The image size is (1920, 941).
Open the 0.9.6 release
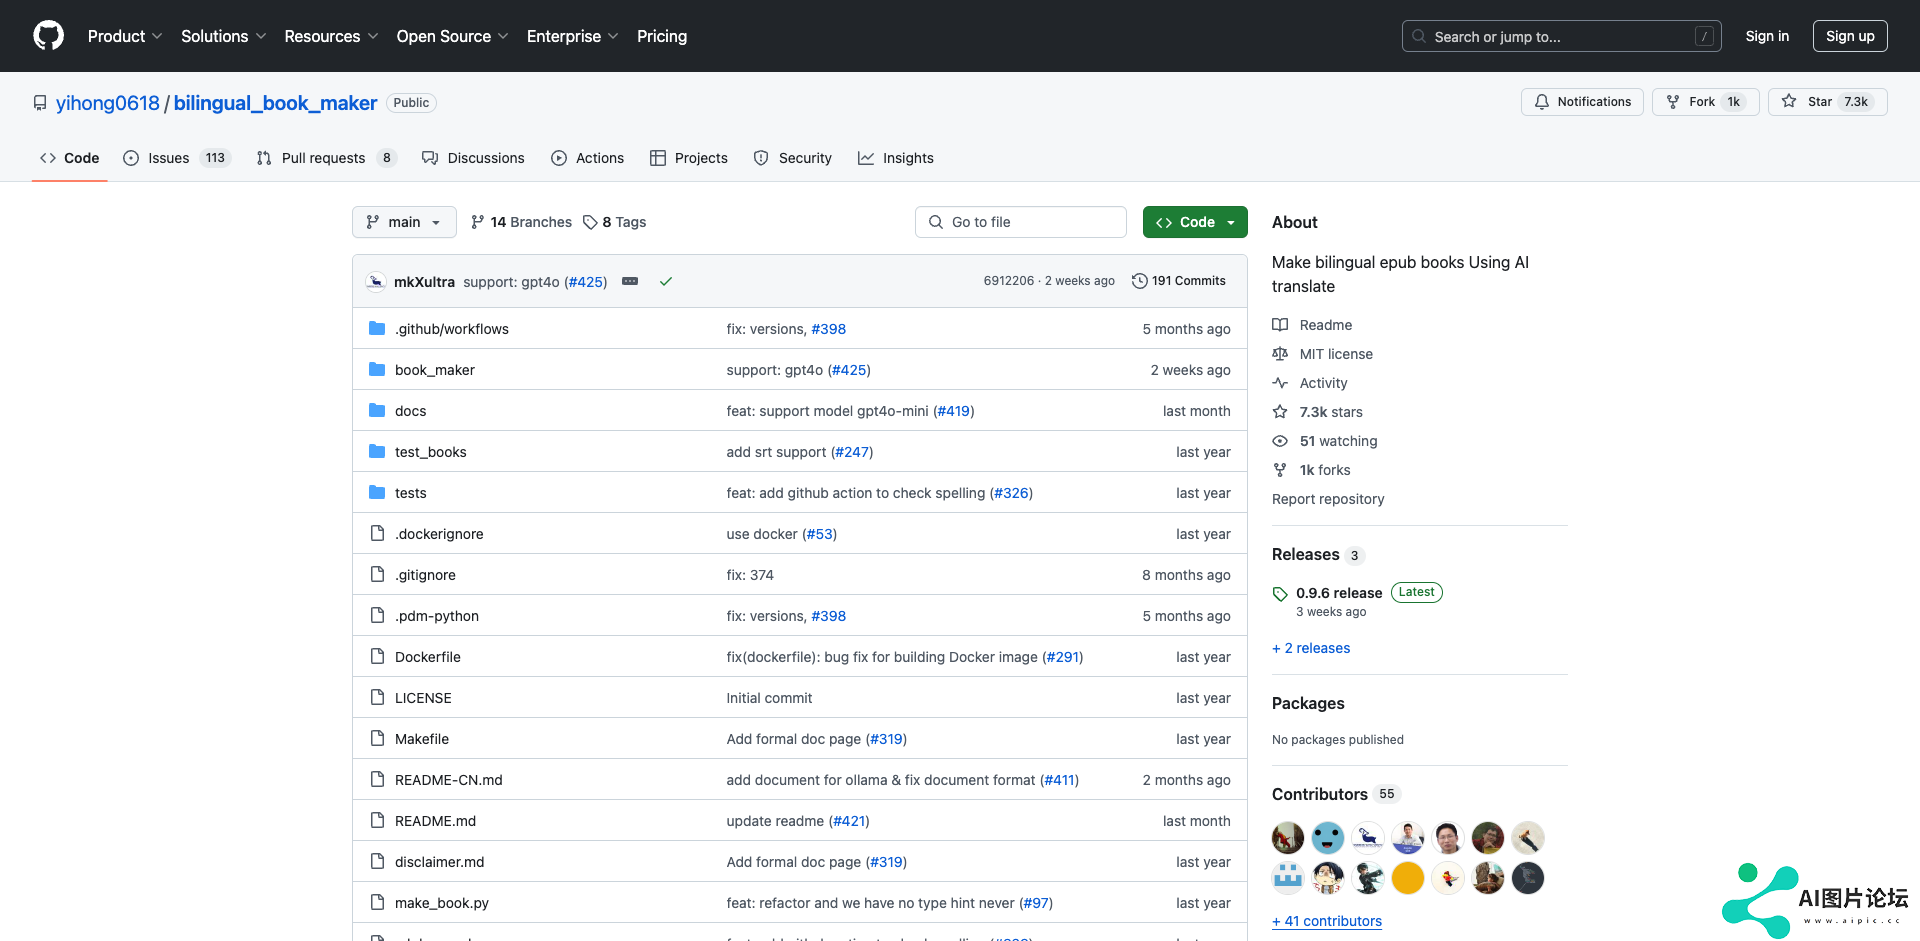point(1339,593)
